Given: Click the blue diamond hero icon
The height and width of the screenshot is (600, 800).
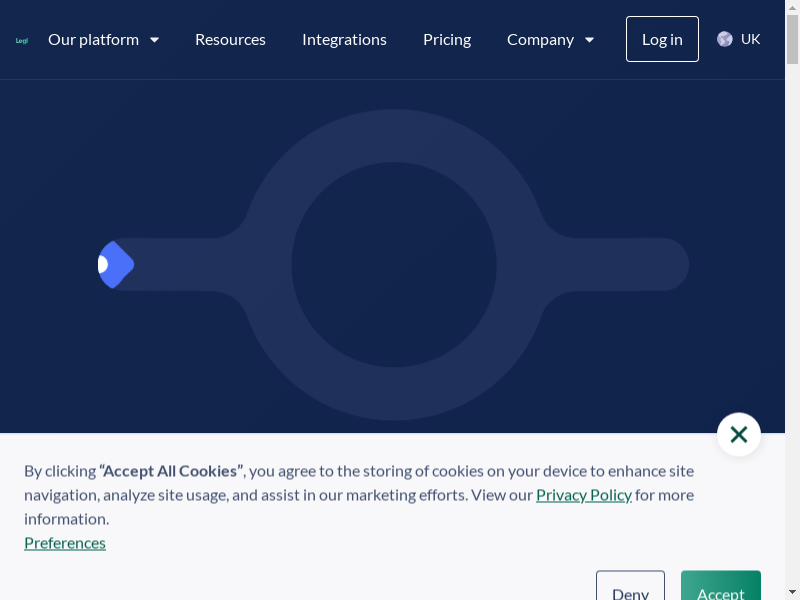Looking at the screenshot, I should pyautogui.click(x=116, y=265).
